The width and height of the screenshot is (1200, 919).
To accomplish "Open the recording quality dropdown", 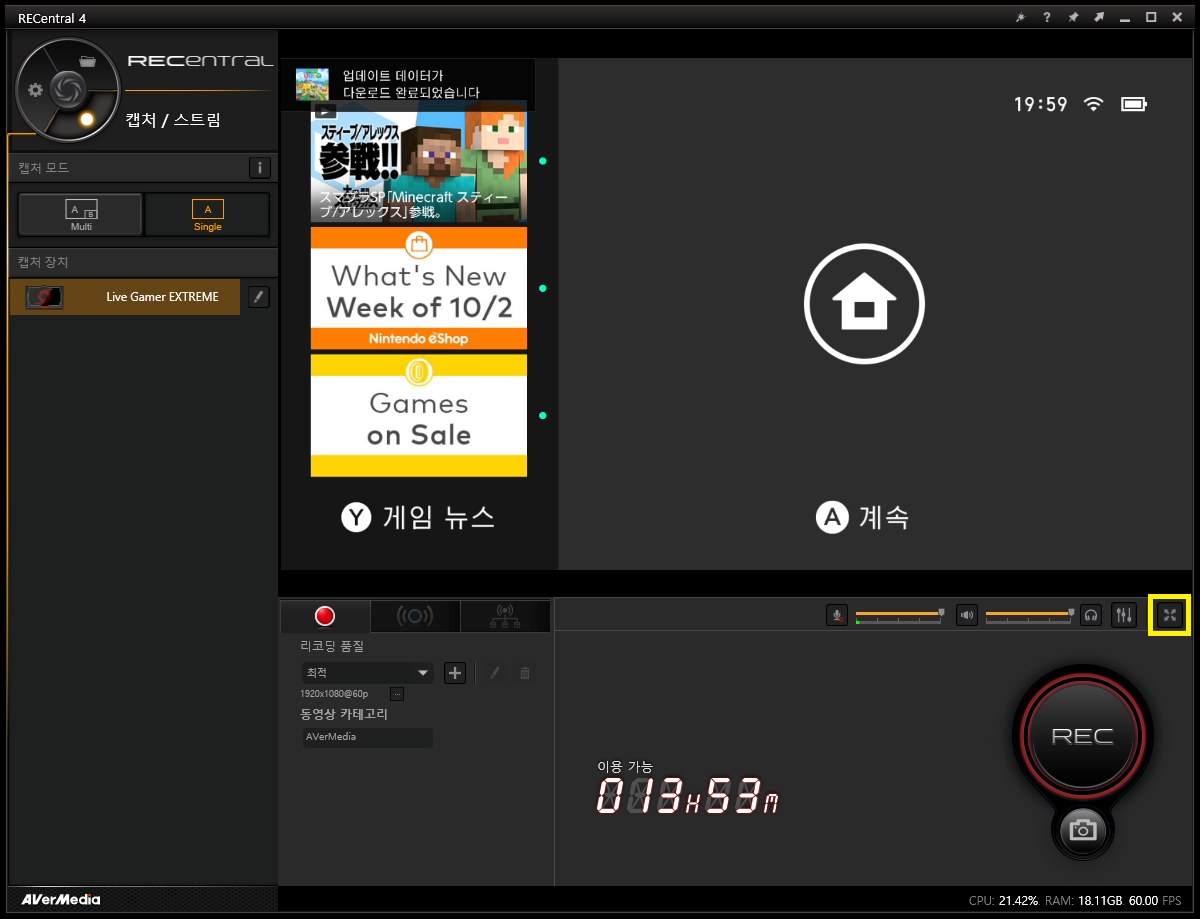I will point(367,673).
